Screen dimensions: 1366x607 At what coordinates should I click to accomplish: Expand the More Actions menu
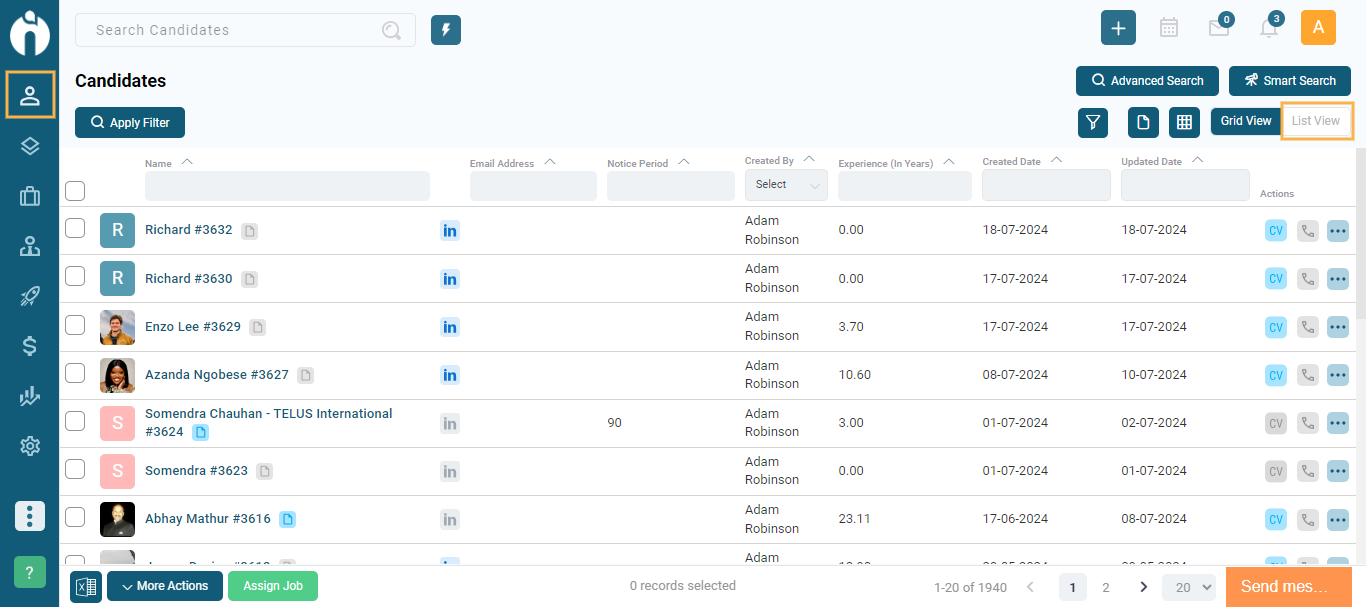pos(164,586)
